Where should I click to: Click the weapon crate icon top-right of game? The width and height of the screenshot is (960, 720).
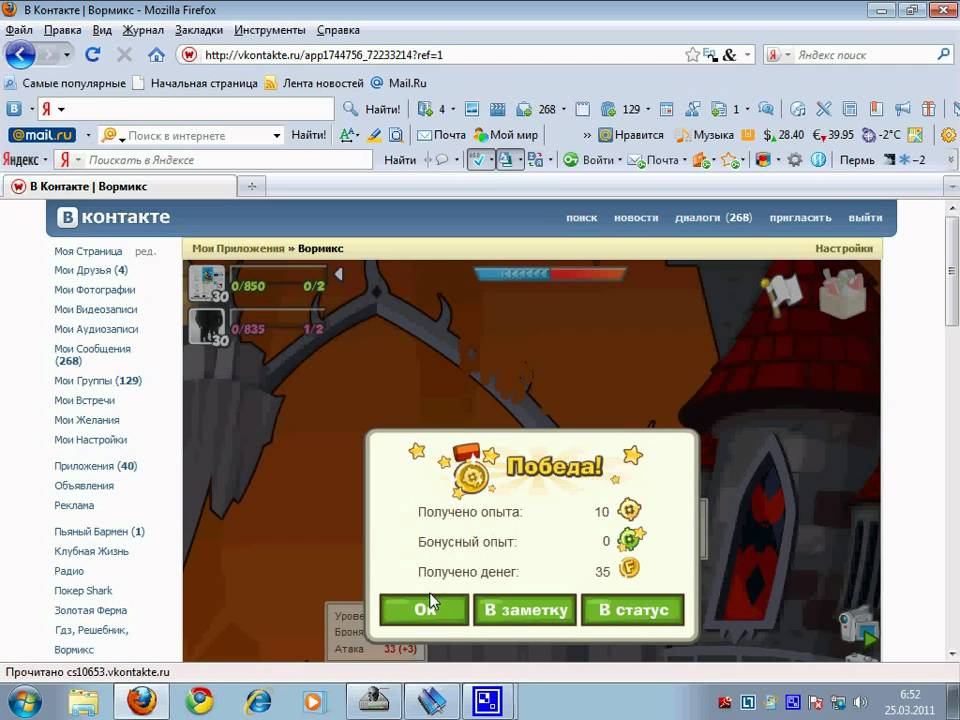pos(844,294)
